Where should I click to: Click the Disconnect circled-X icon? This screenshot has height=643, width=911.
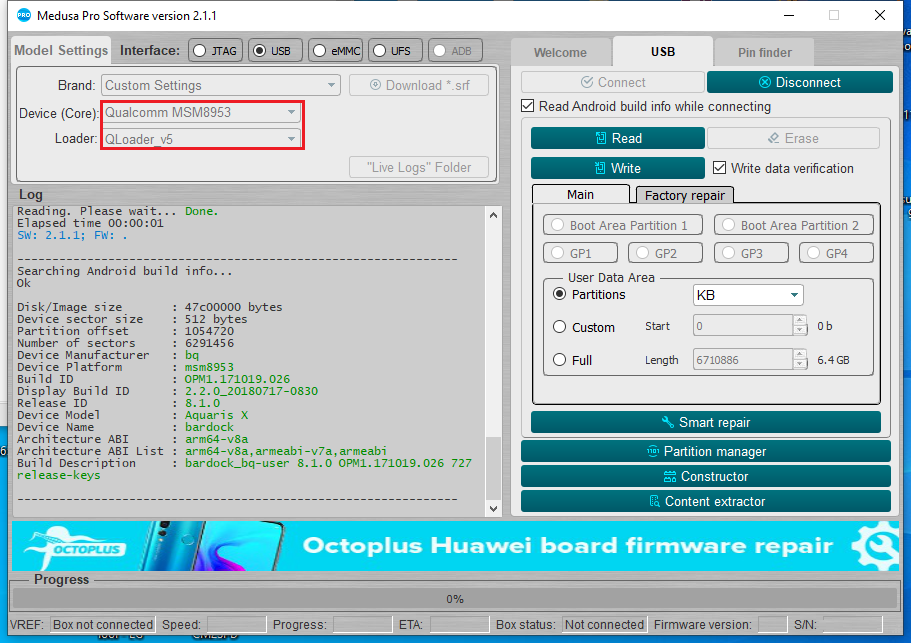pos(765,82)
